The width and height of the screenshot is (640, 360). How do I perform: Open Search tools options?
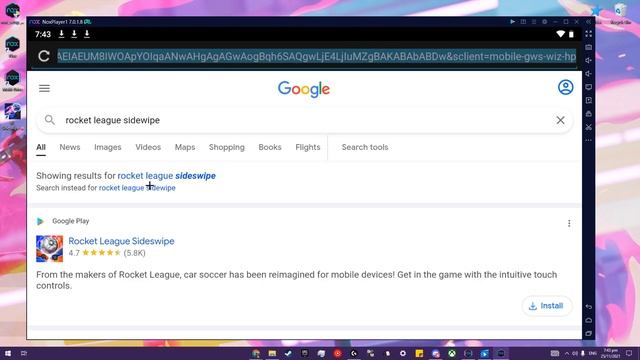(x=365, y=147)
